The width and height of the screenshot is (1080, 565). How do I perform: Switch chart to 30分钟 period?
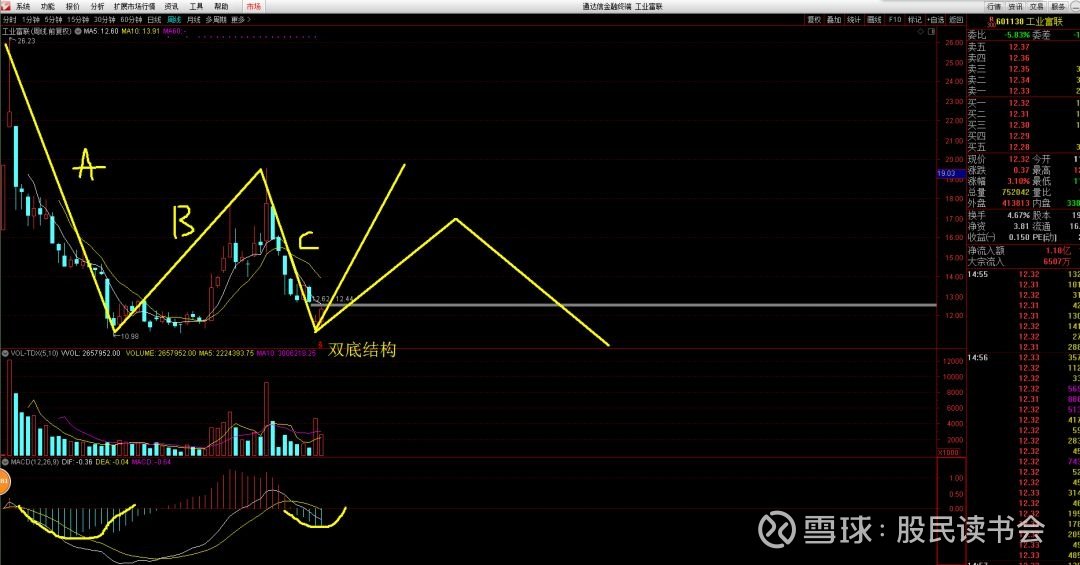(x=105, y=20)
